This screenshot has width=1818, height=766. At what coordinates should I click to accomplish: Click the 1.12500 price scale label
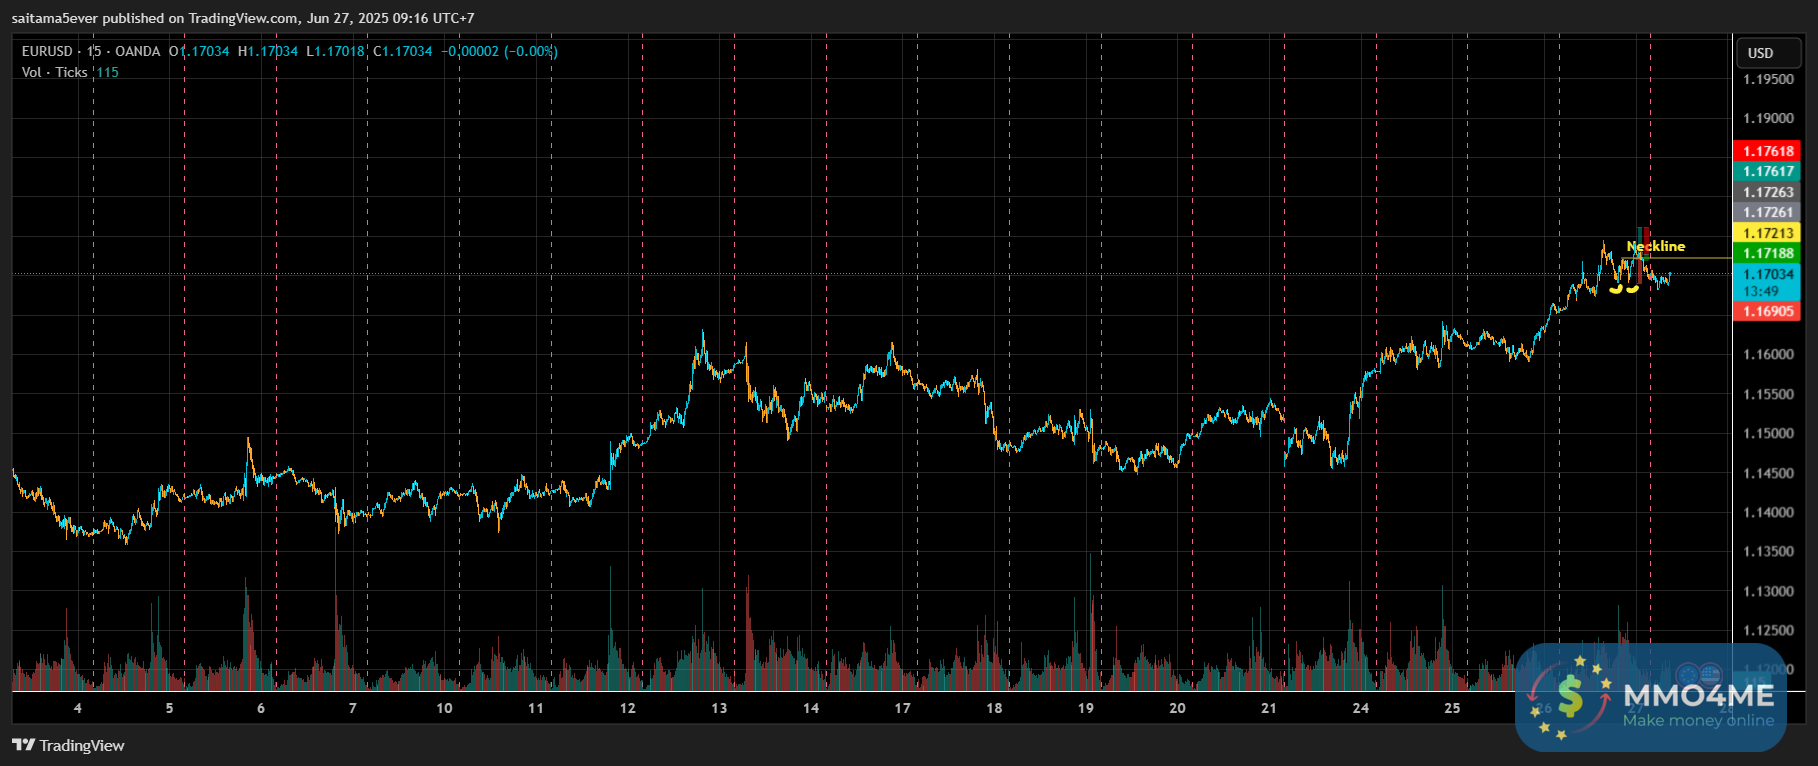[1768, 630]
